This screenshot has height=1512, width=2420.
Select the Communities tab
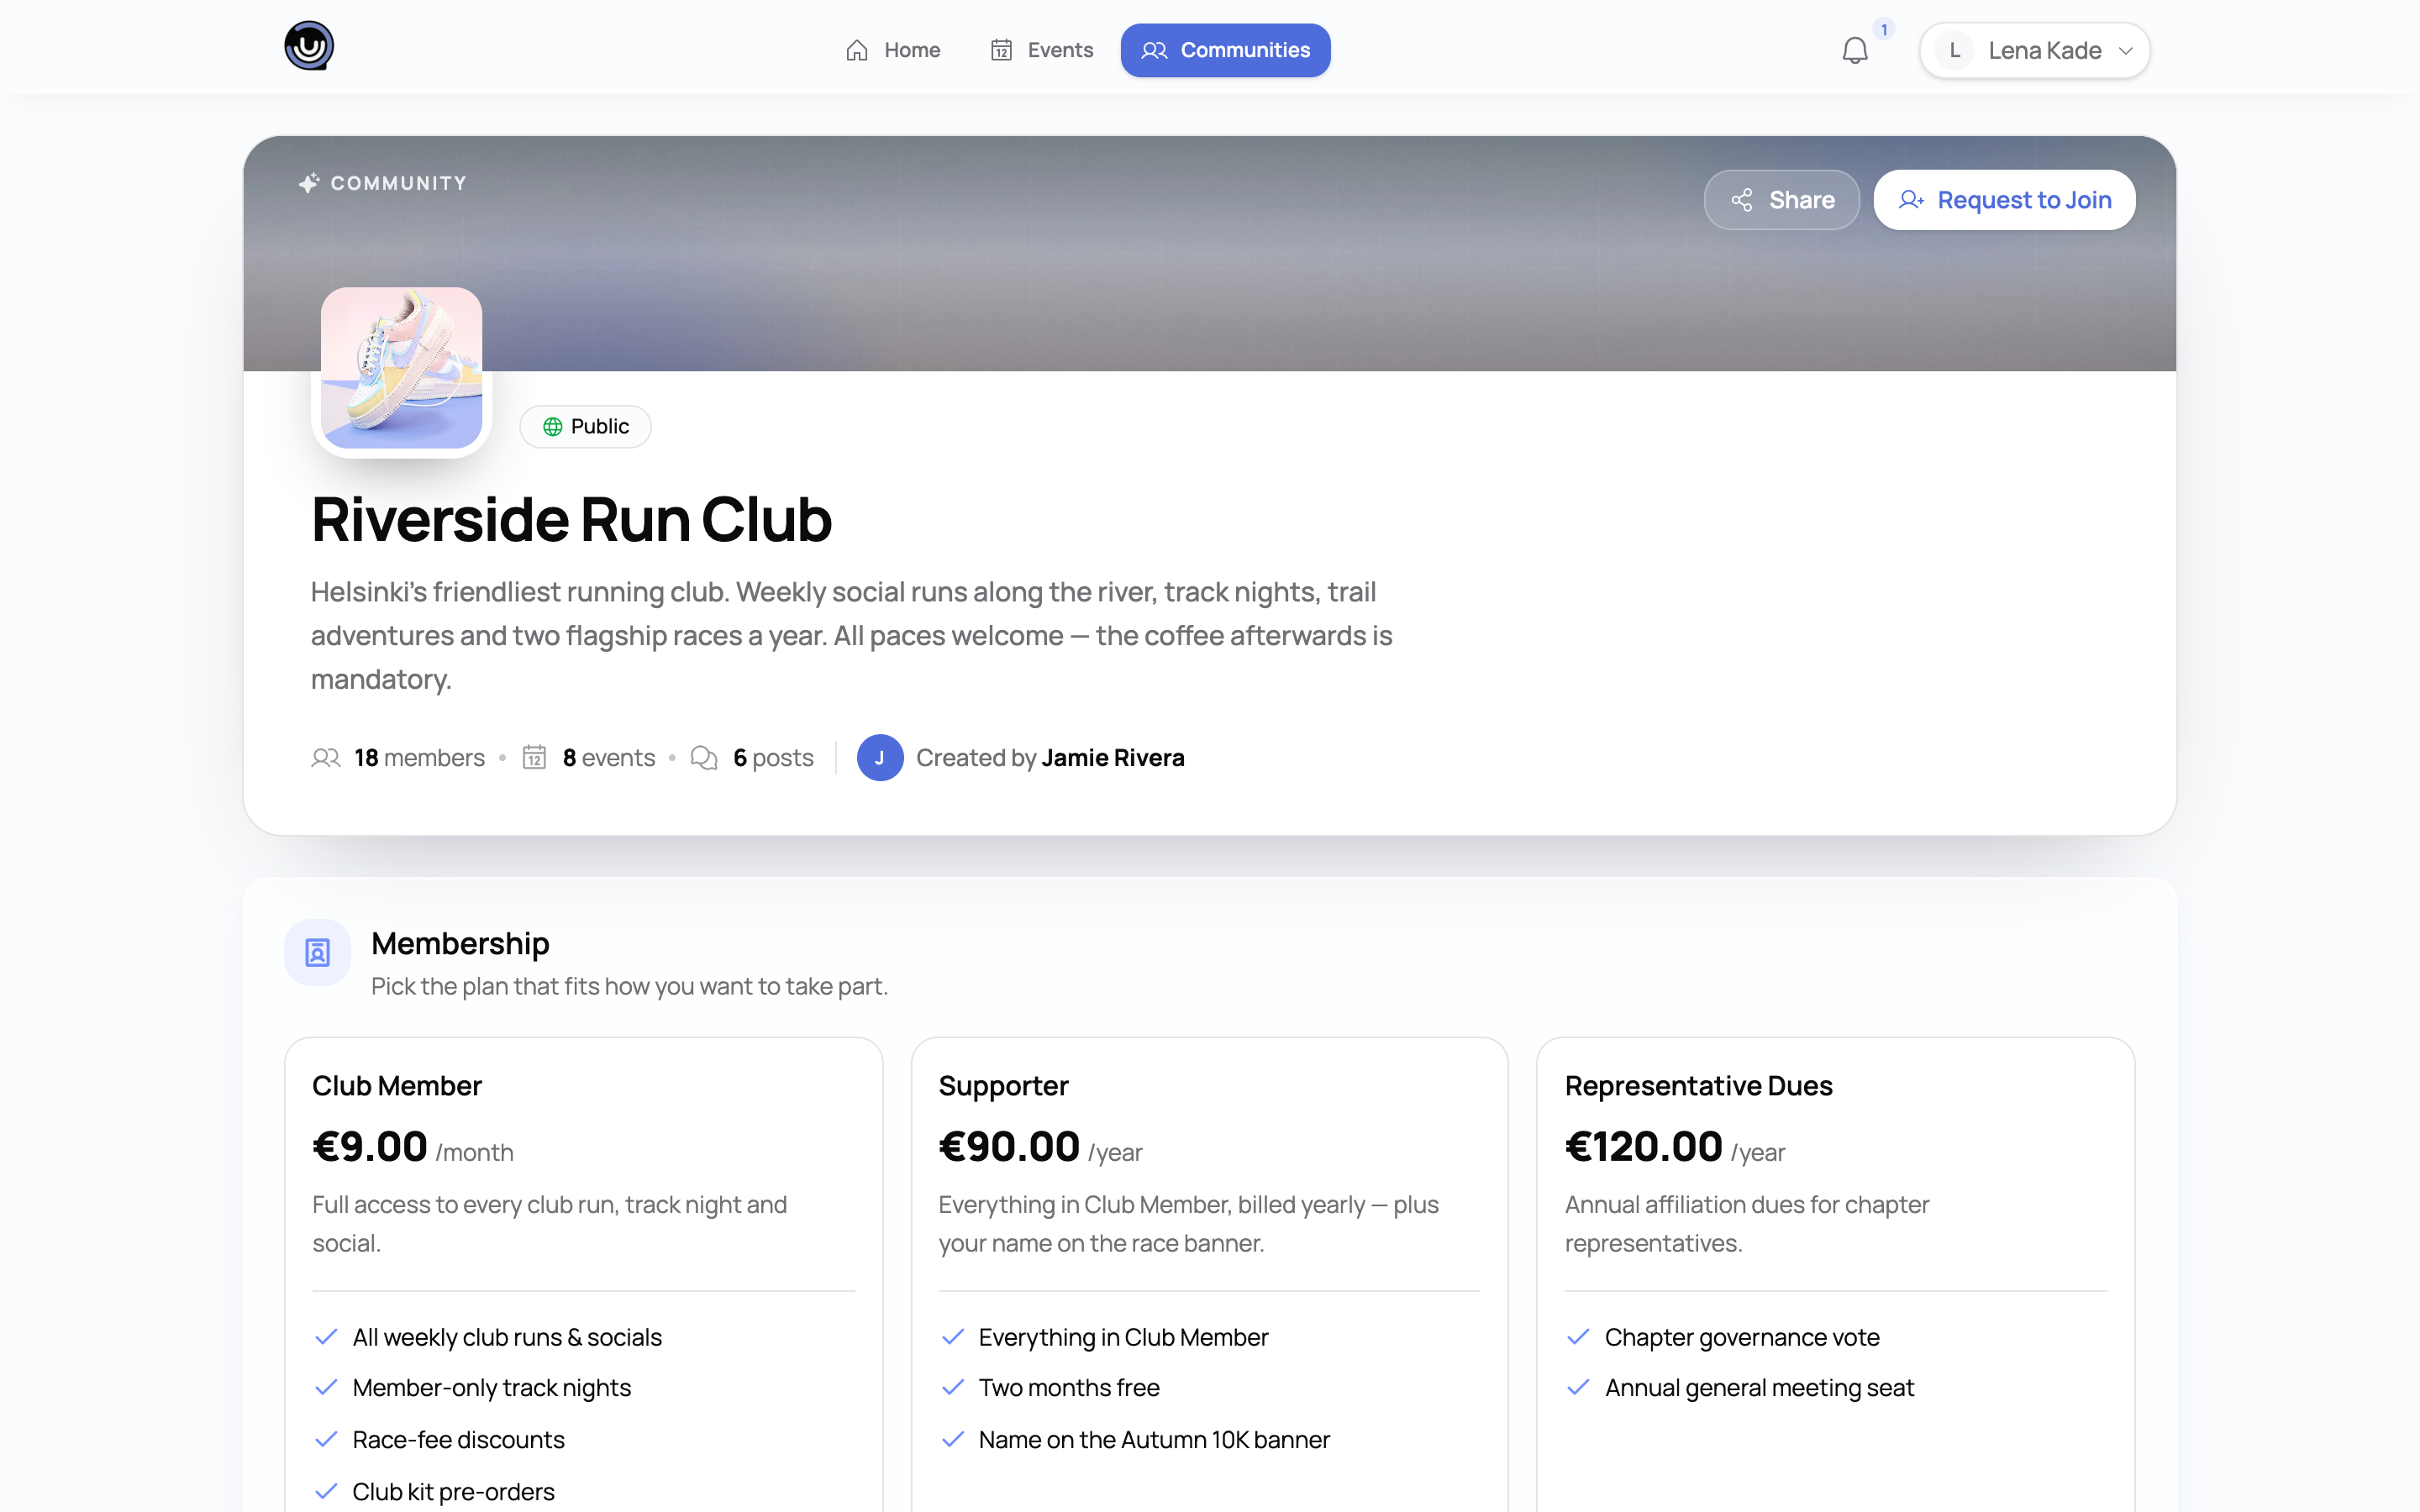(x=1225, y=50)
